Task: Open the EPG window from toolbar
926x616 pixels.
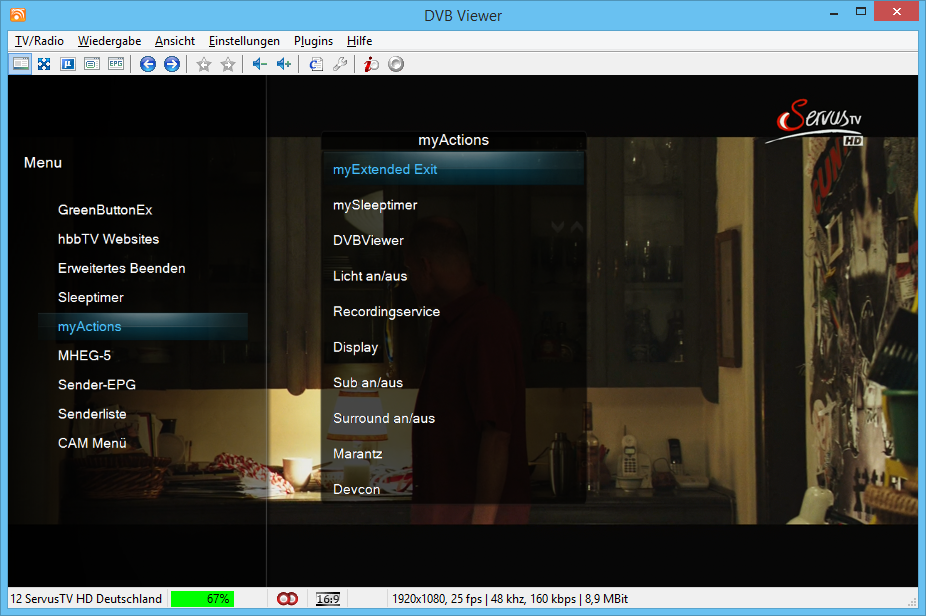Action: (116, 64)
